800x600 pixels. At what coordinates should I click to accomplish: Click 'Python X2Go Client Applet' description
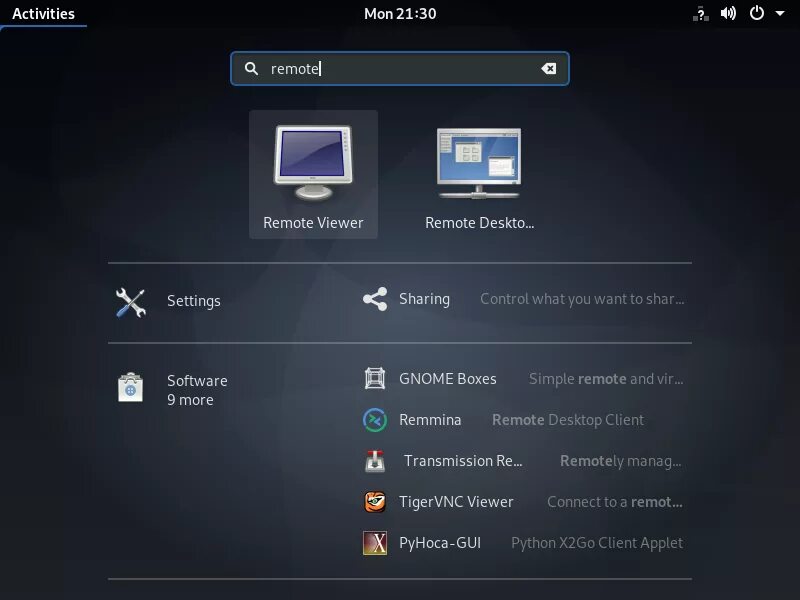point(597,543)
